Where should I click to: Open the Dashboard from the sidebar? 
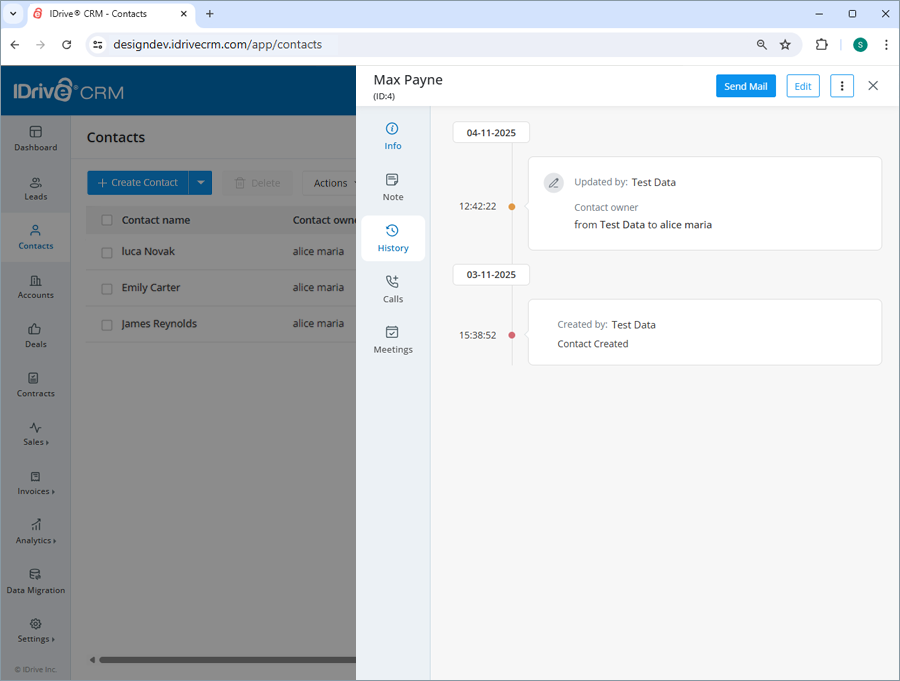point(35,139)
